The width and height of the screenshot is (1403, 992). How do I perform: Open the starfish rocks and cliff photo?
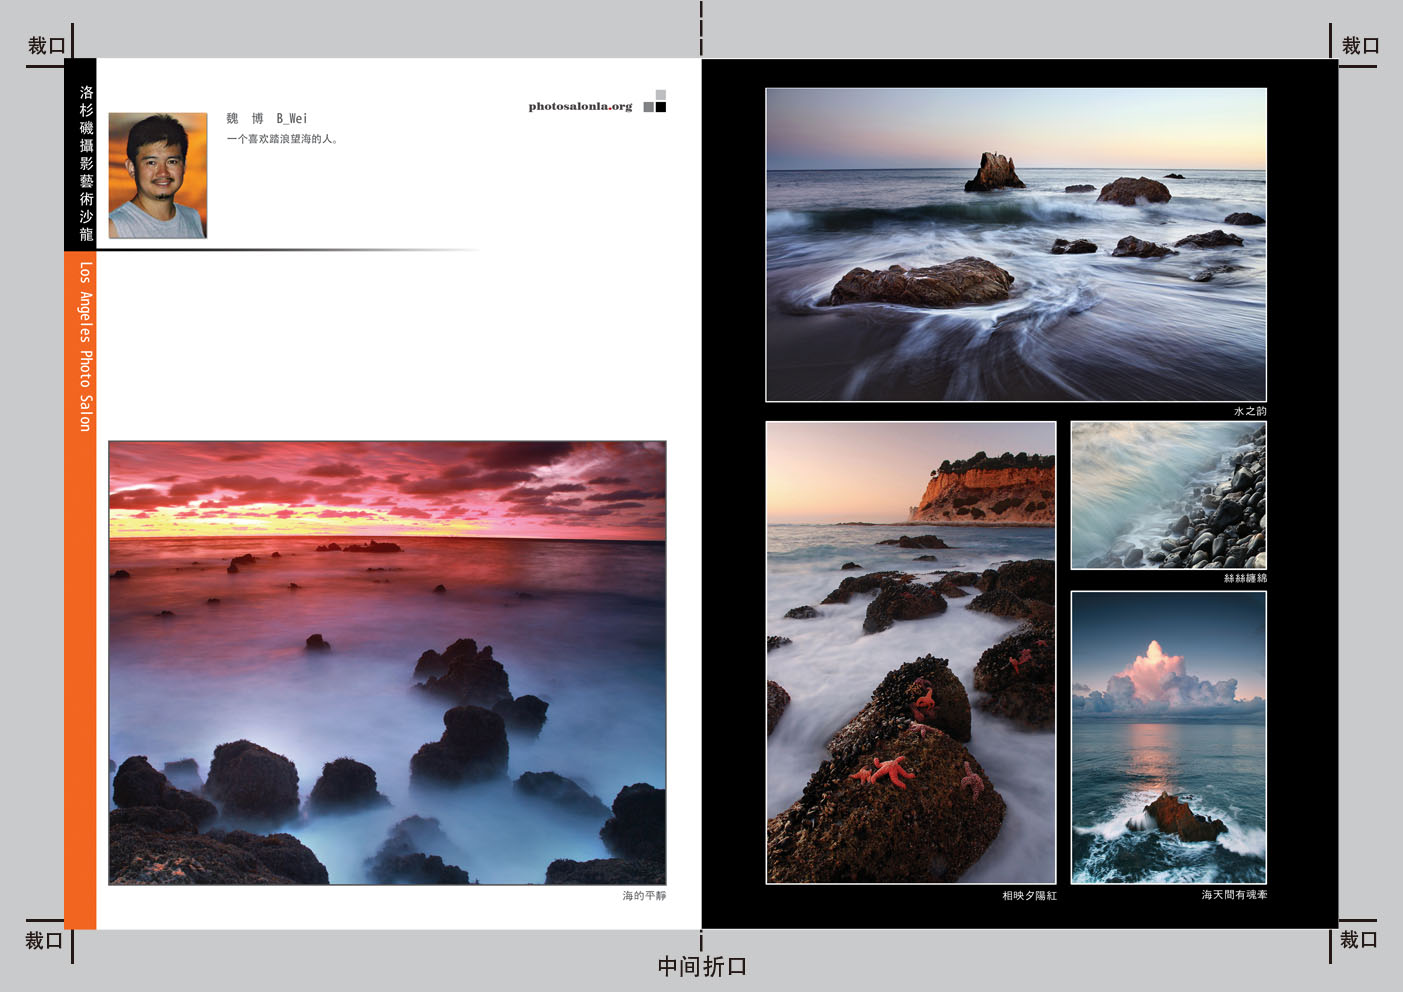[910, 652]
